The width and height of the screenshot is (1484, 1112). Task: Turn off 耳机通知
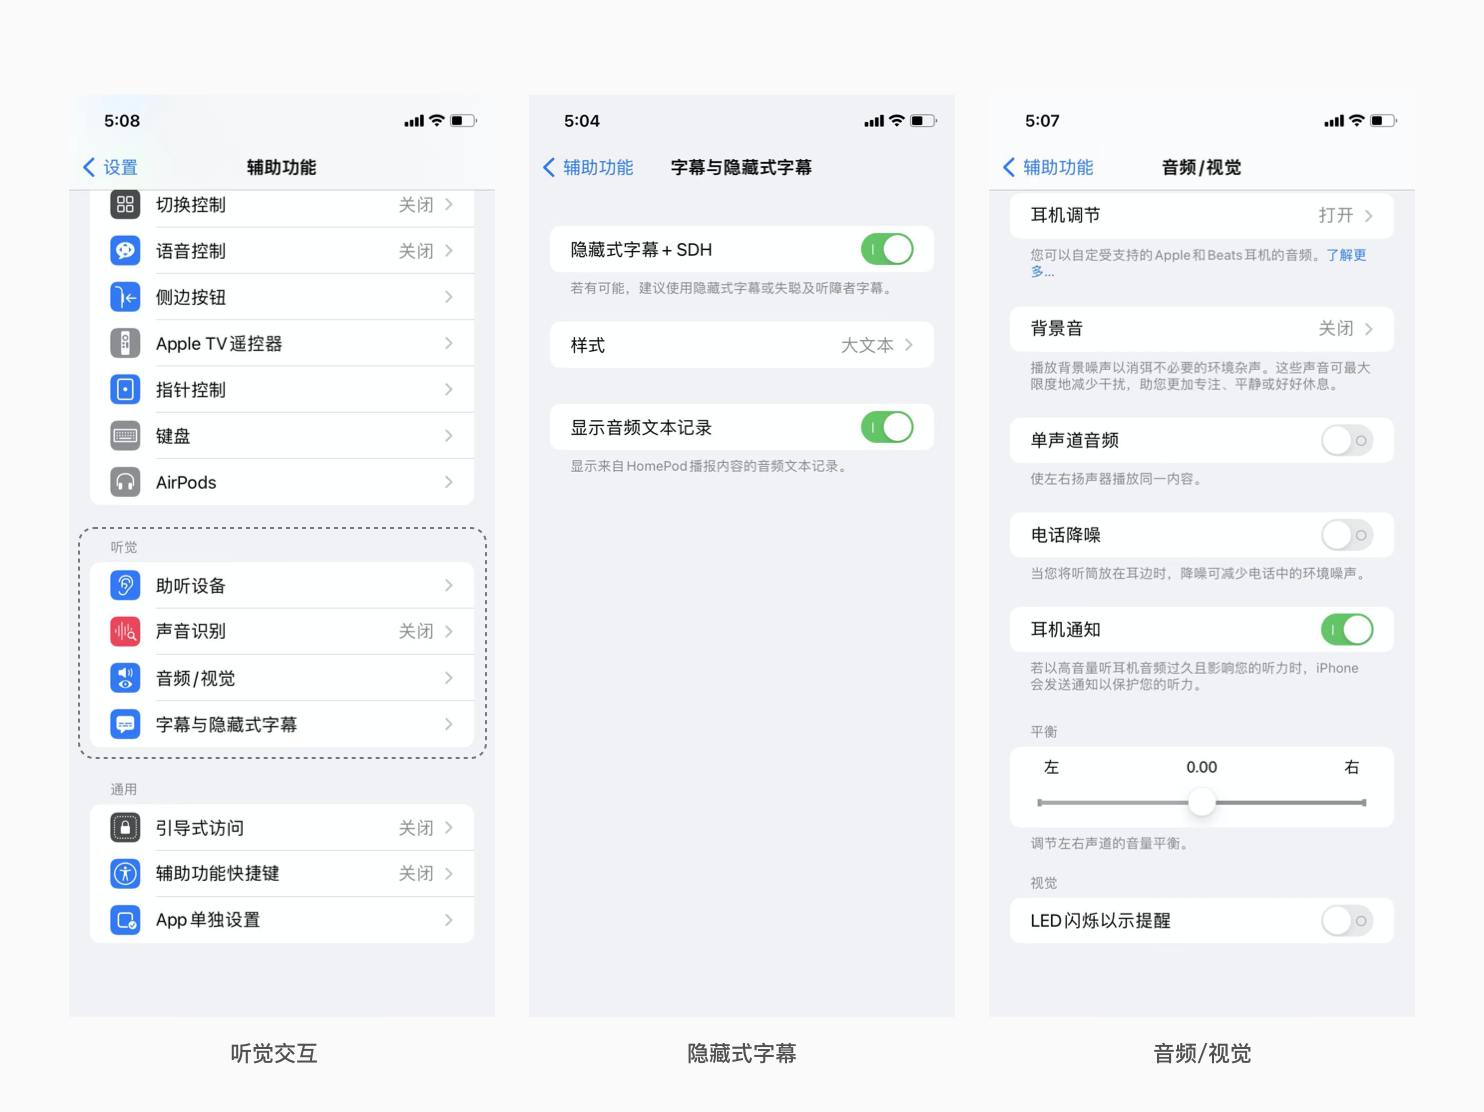tap(1346, 629)
